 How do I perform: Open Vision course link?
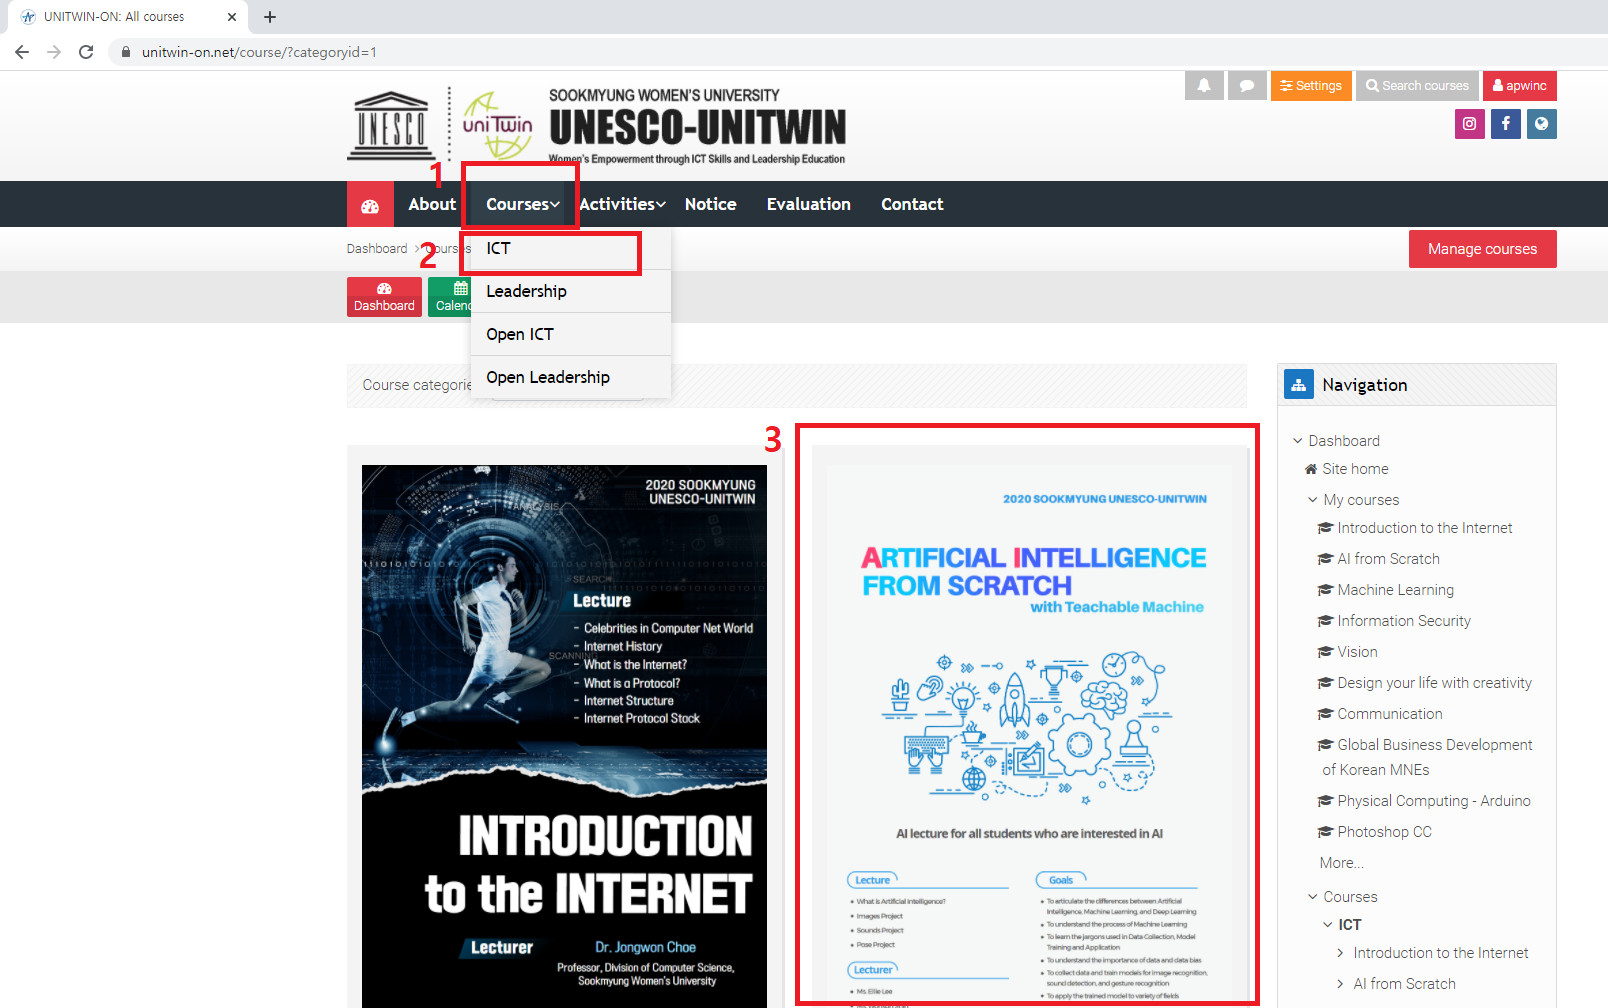[x=1357, y=652]
